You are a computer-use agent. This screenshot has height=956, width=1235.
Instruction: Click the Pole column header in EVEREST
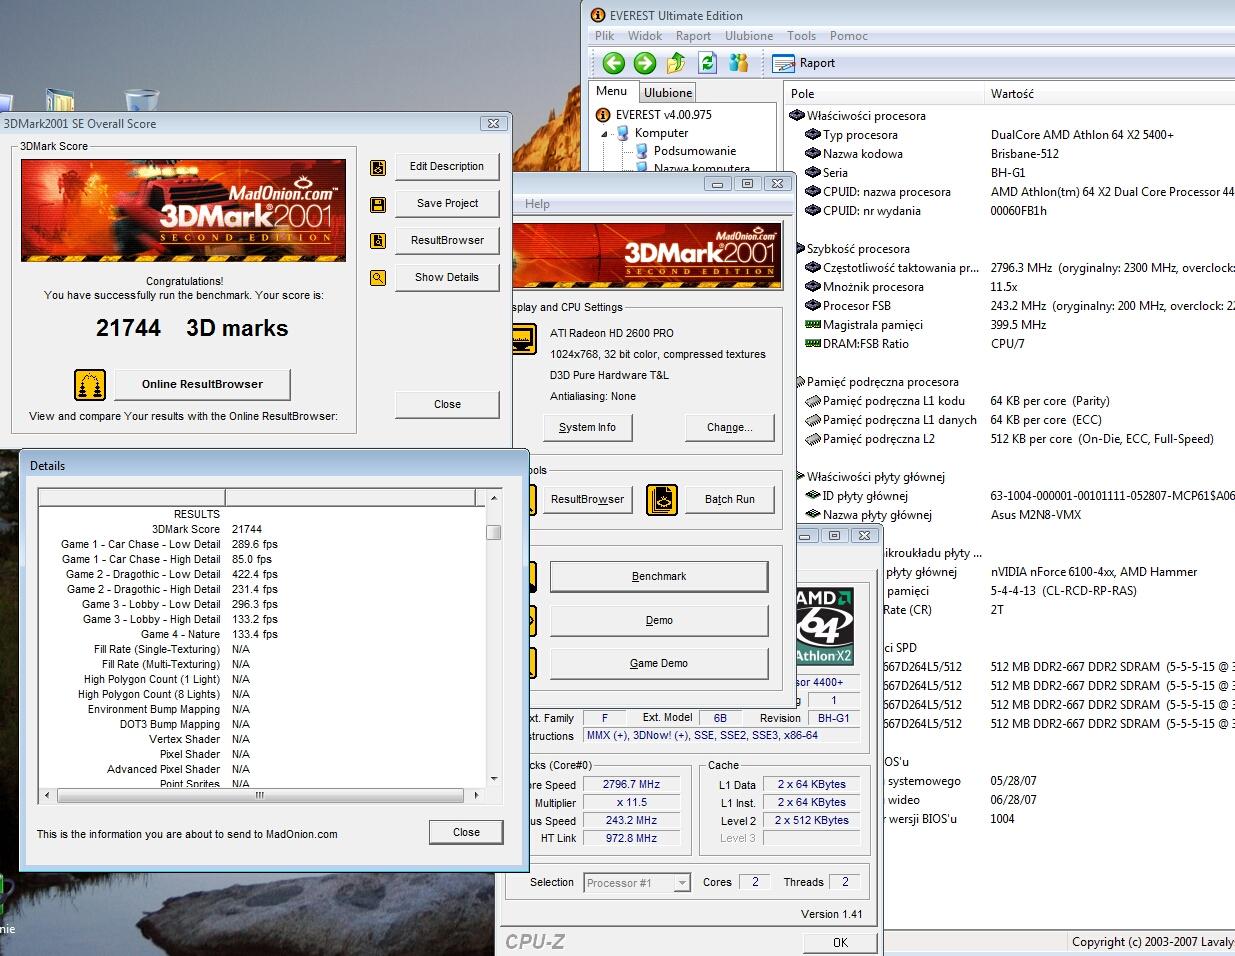(885, 94)
